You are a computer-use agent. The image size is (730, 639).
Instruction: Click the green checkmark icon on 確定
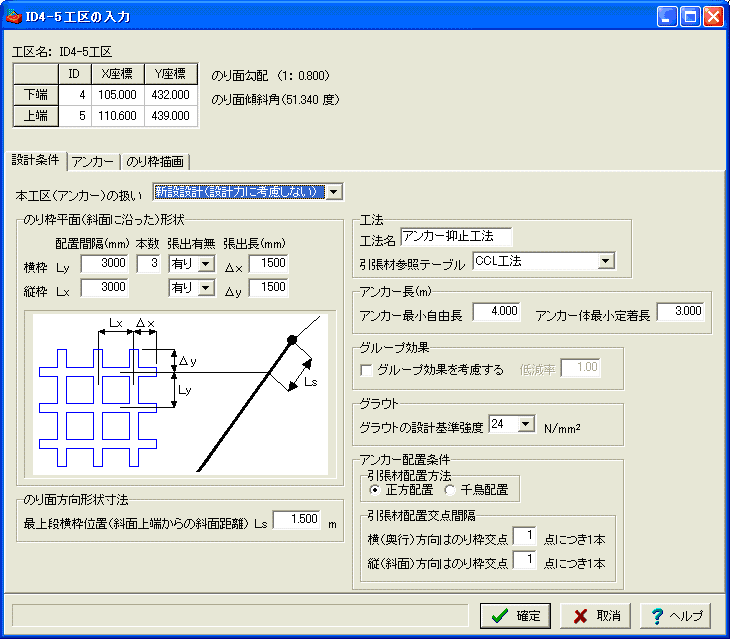(x=500, y=616)
